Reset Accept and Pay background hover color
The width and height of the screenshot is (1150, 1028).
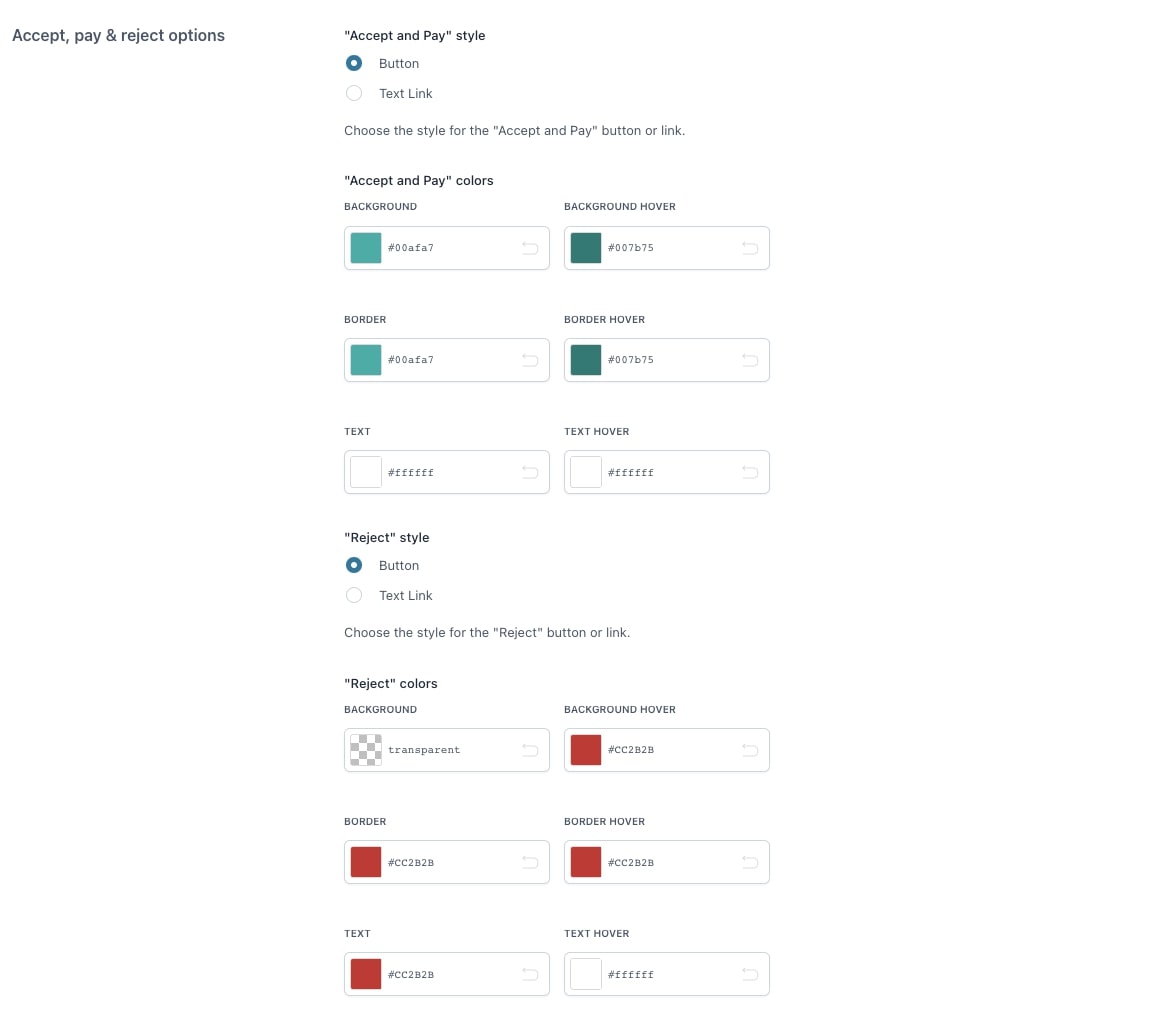click(750, 248)
